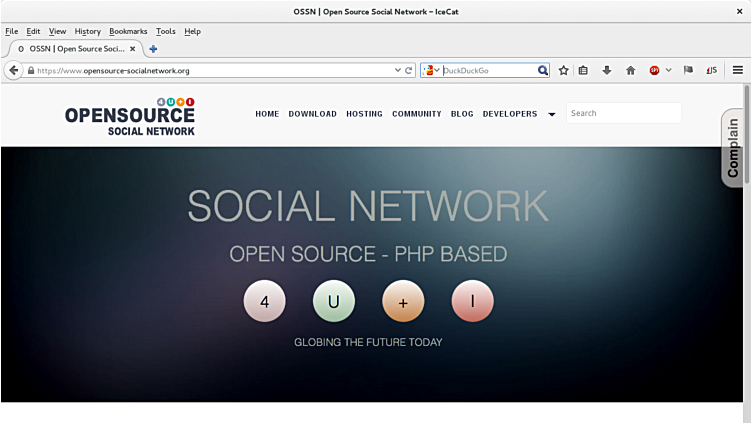This screenshot has width=752, height=423.
Task: Click the pink circle labeled 4
Action: (x=265, y=301)
